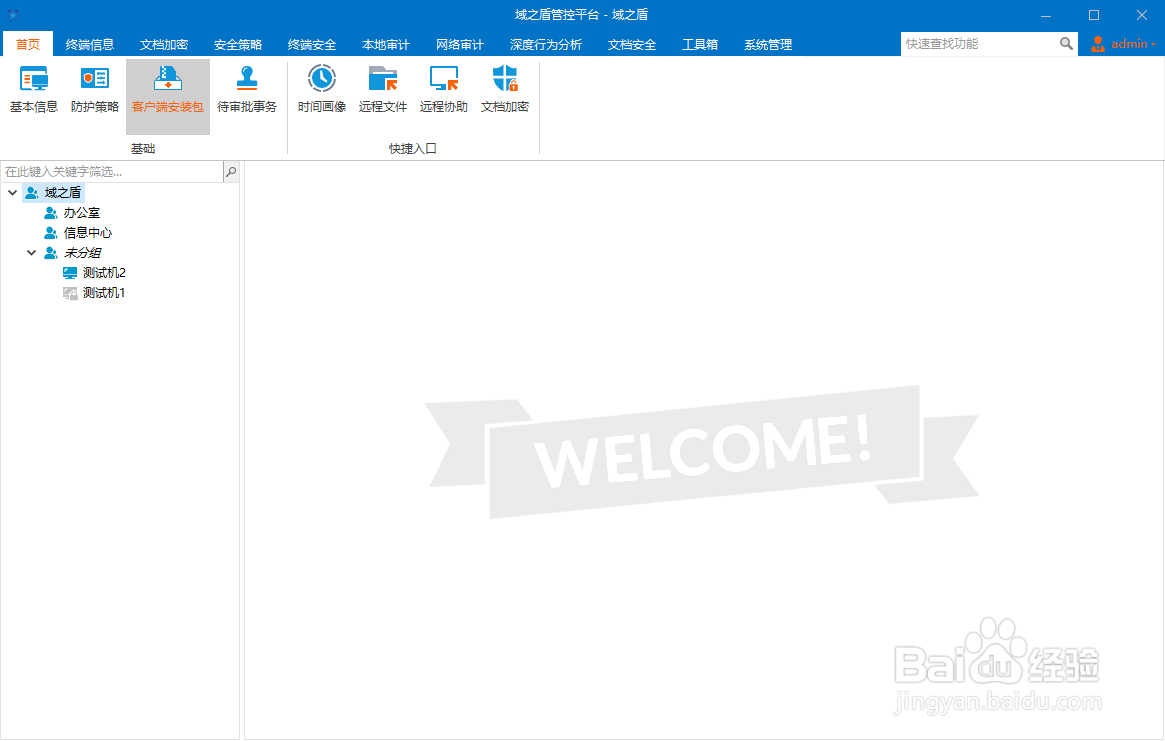This screenshot has height=741, width=1165.
Task: Select the 测试机2 terminal label
Action: 104,273
